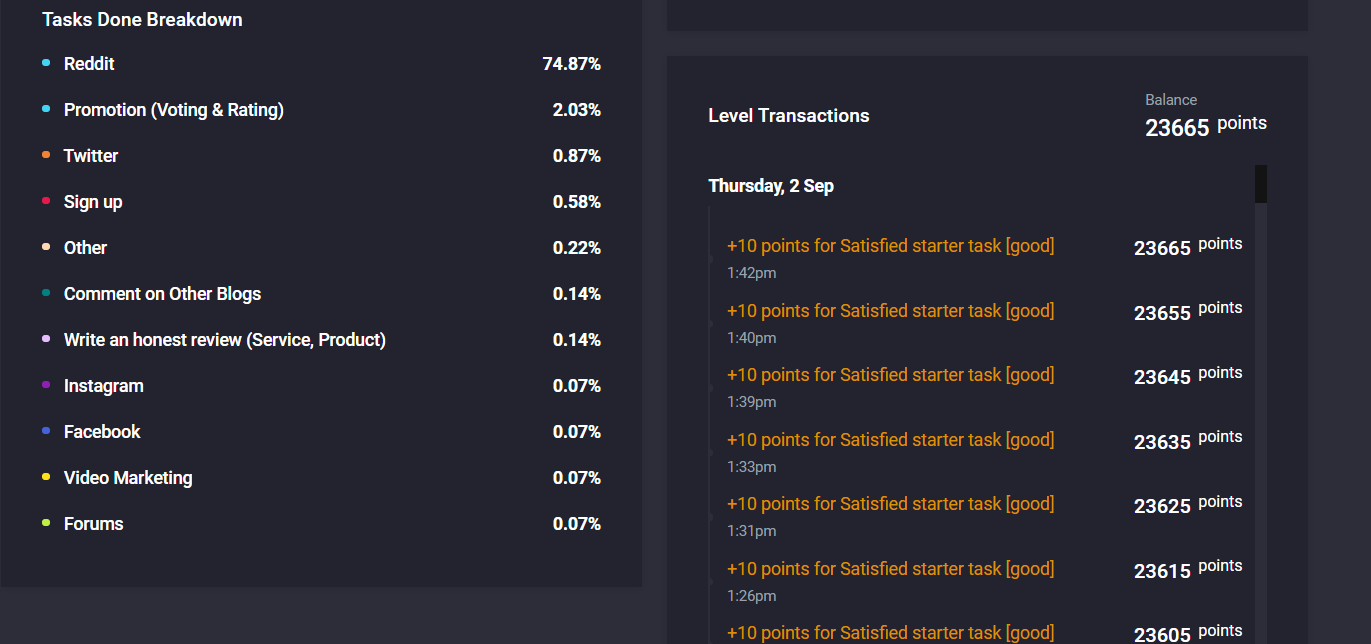Click the orange dot beside Twitter
Screen dimensions: 1371x644
pos(46,155)
